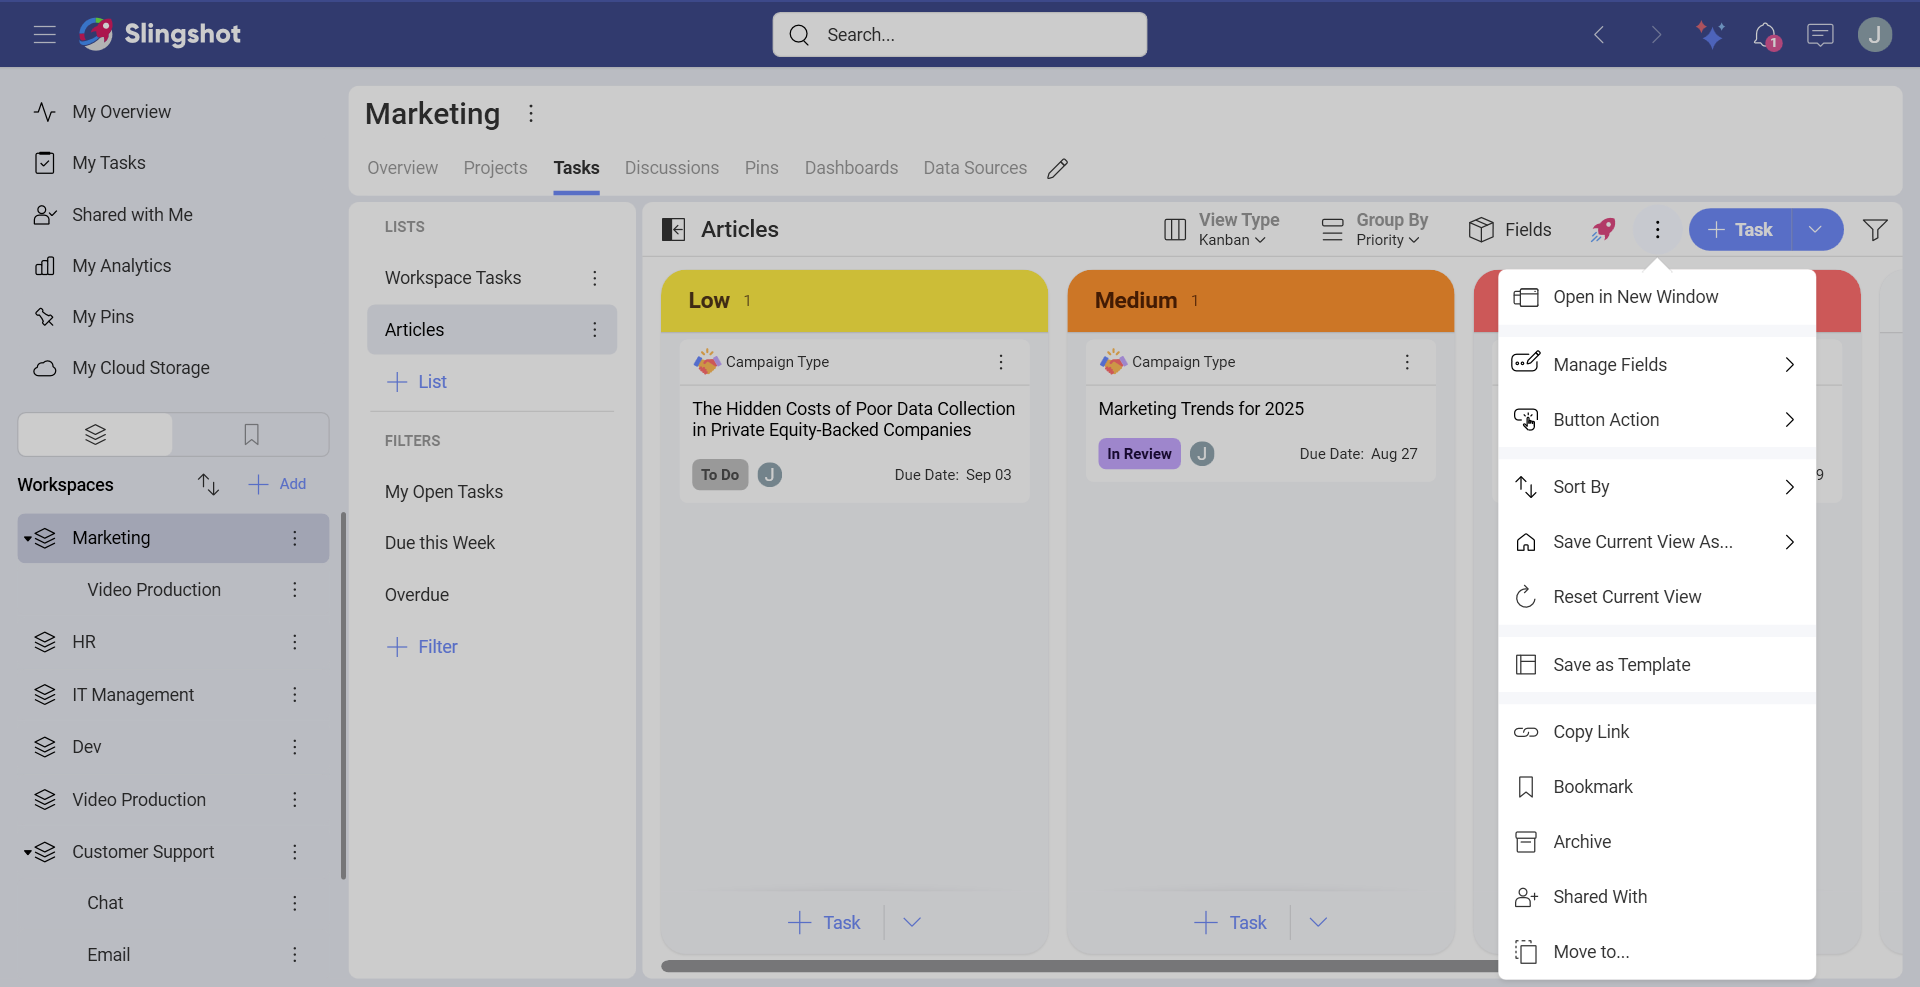Viewport: 1920px width, 987px height.
Task: Collapse the Marketing workspace chevron
Action: pos(28,538)
